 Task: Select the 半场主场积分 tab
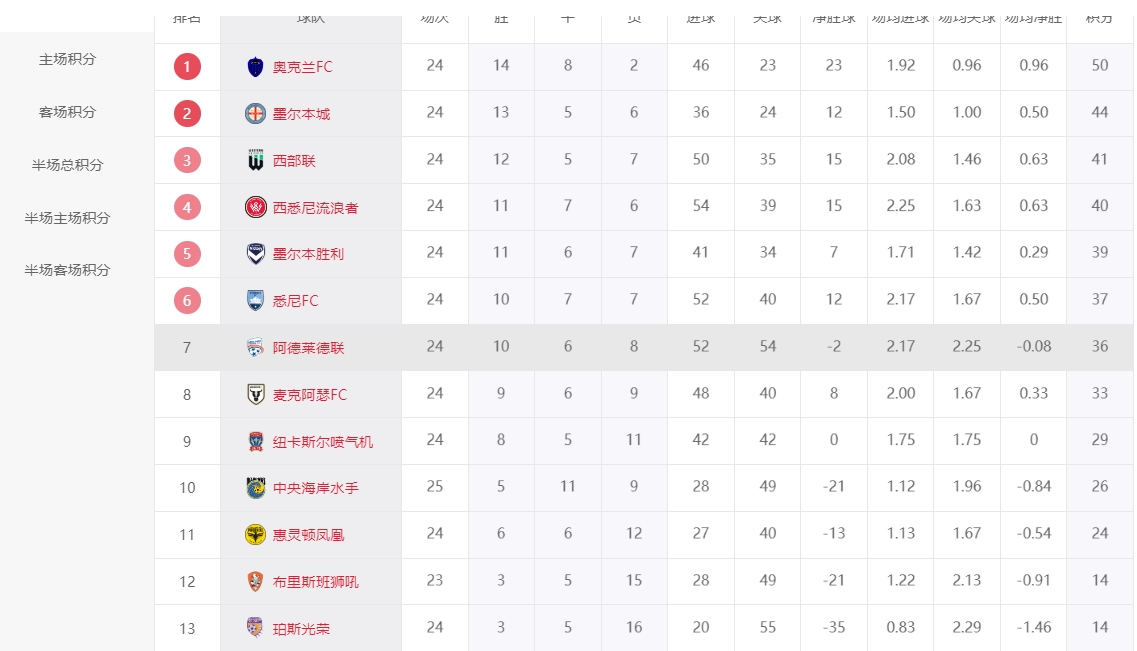click(68, 218)
